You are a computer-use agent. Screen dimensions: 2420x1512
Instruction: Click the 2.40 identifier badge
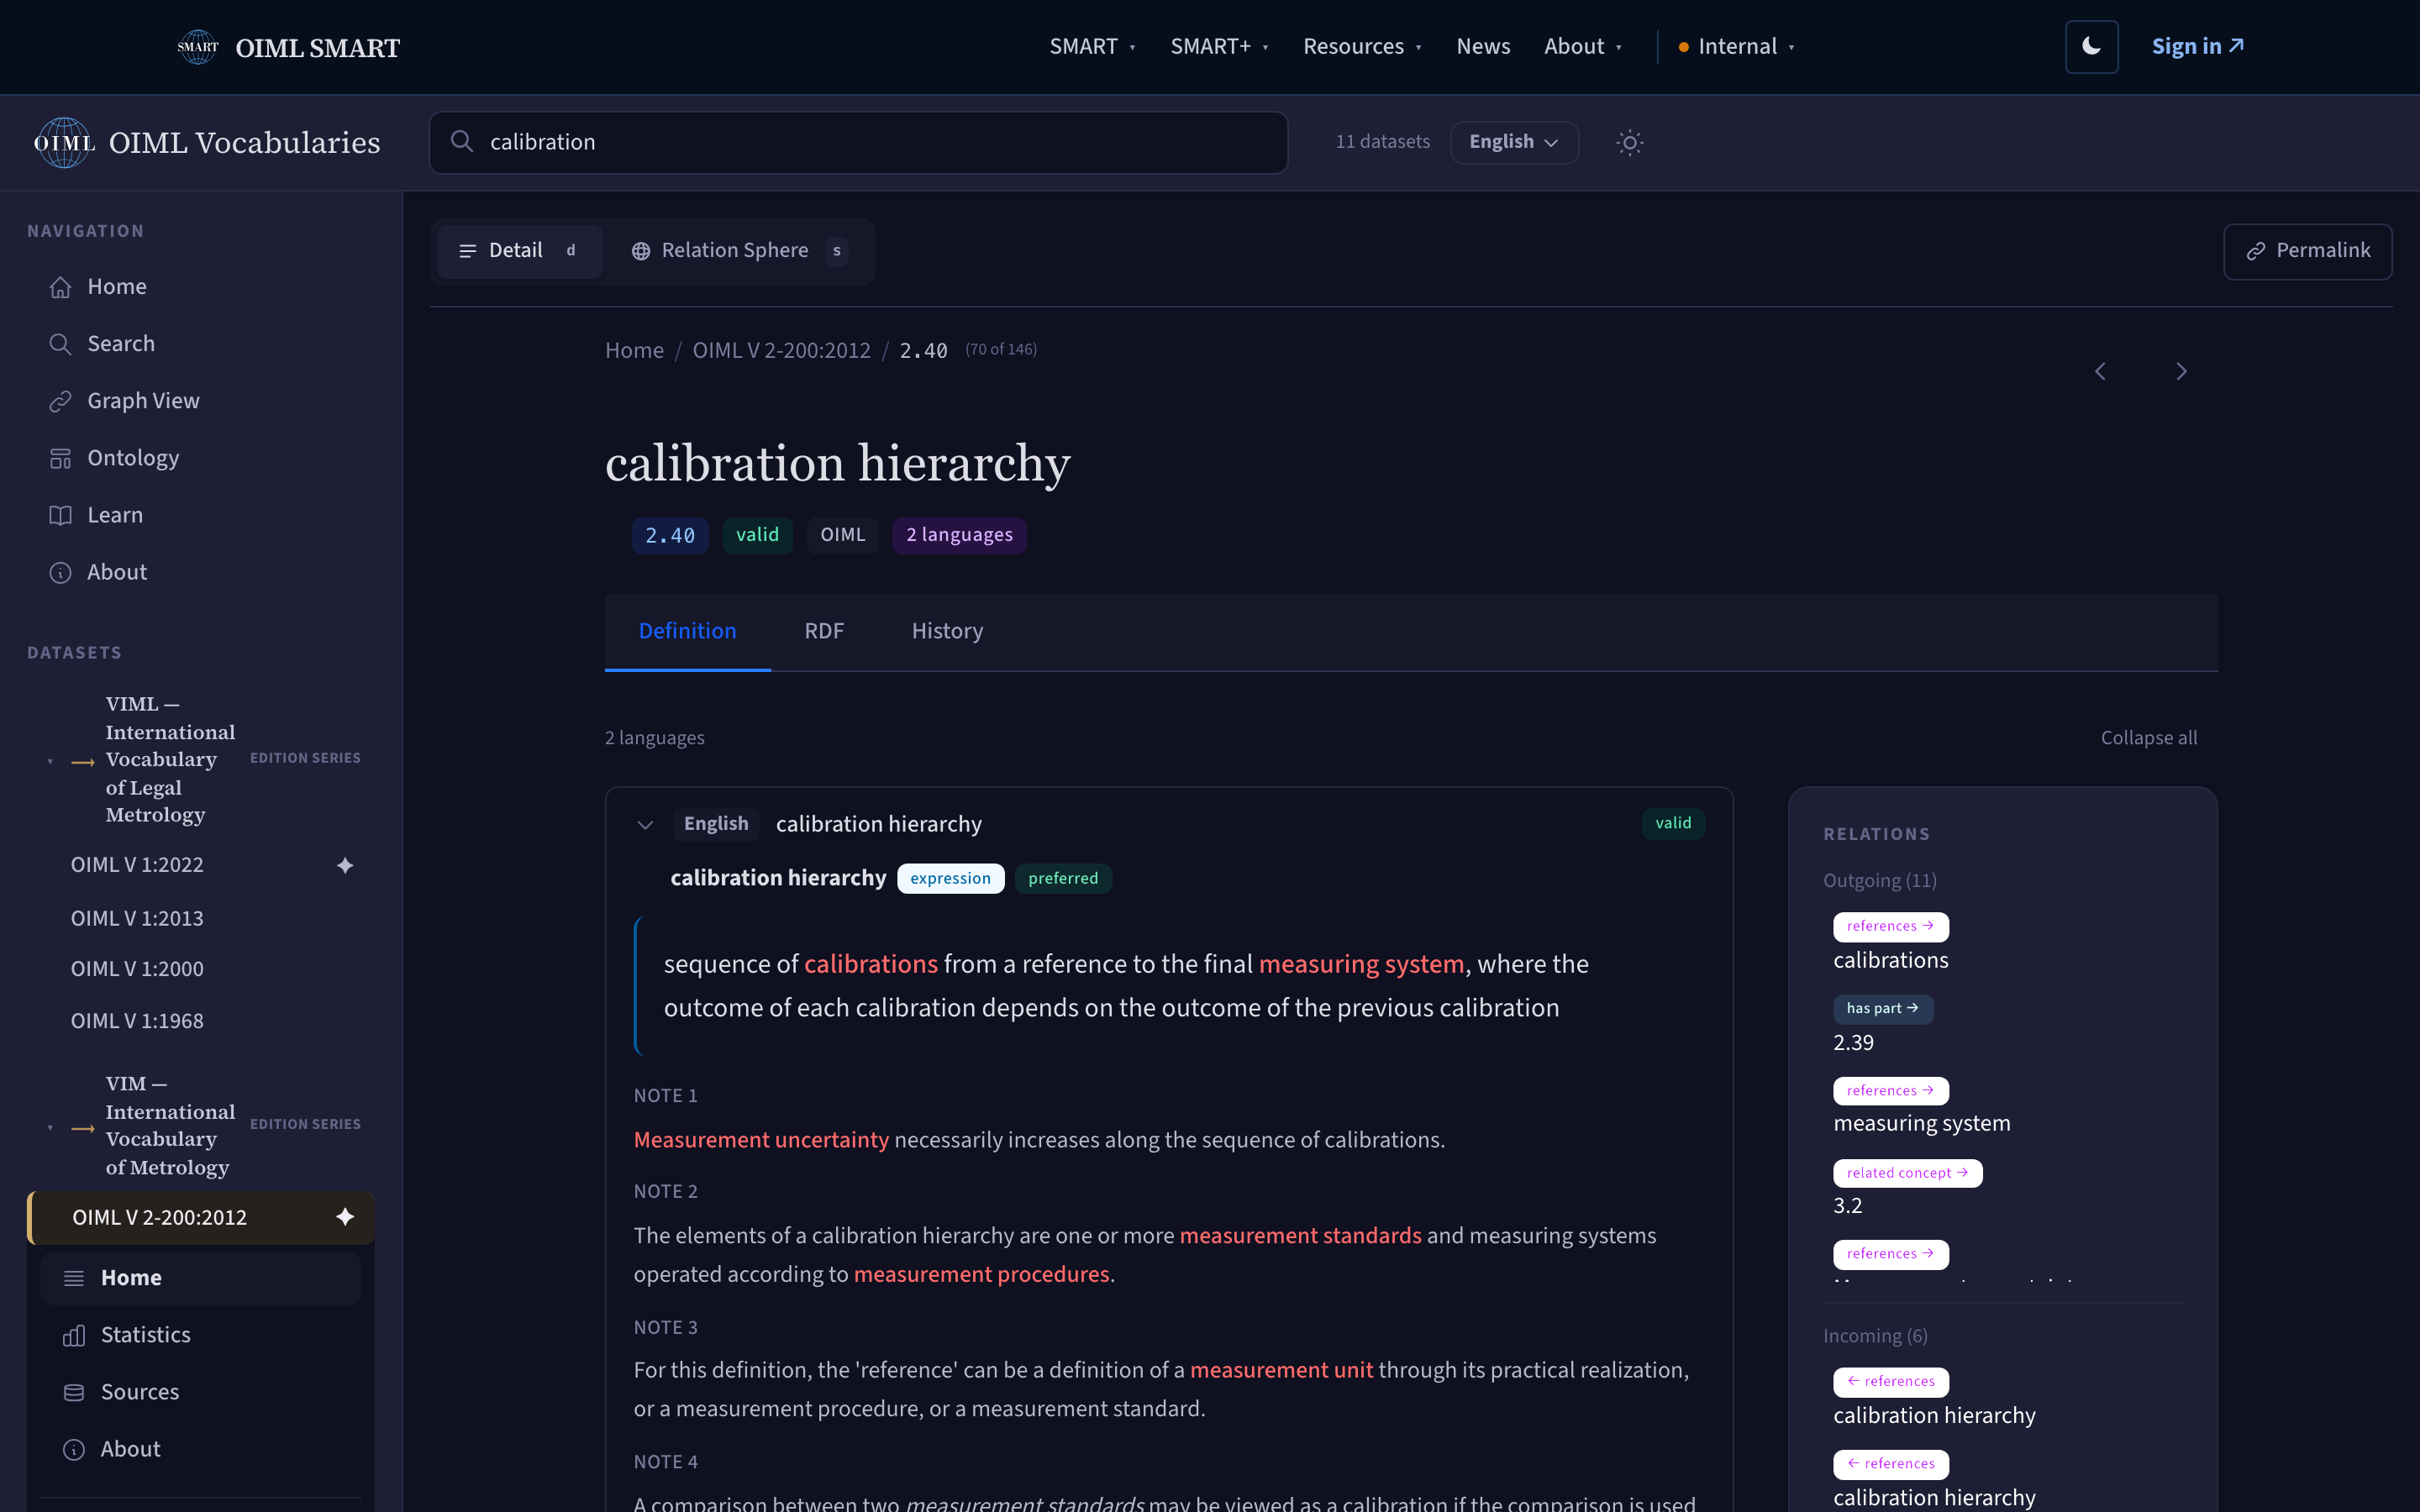point(670,536)
